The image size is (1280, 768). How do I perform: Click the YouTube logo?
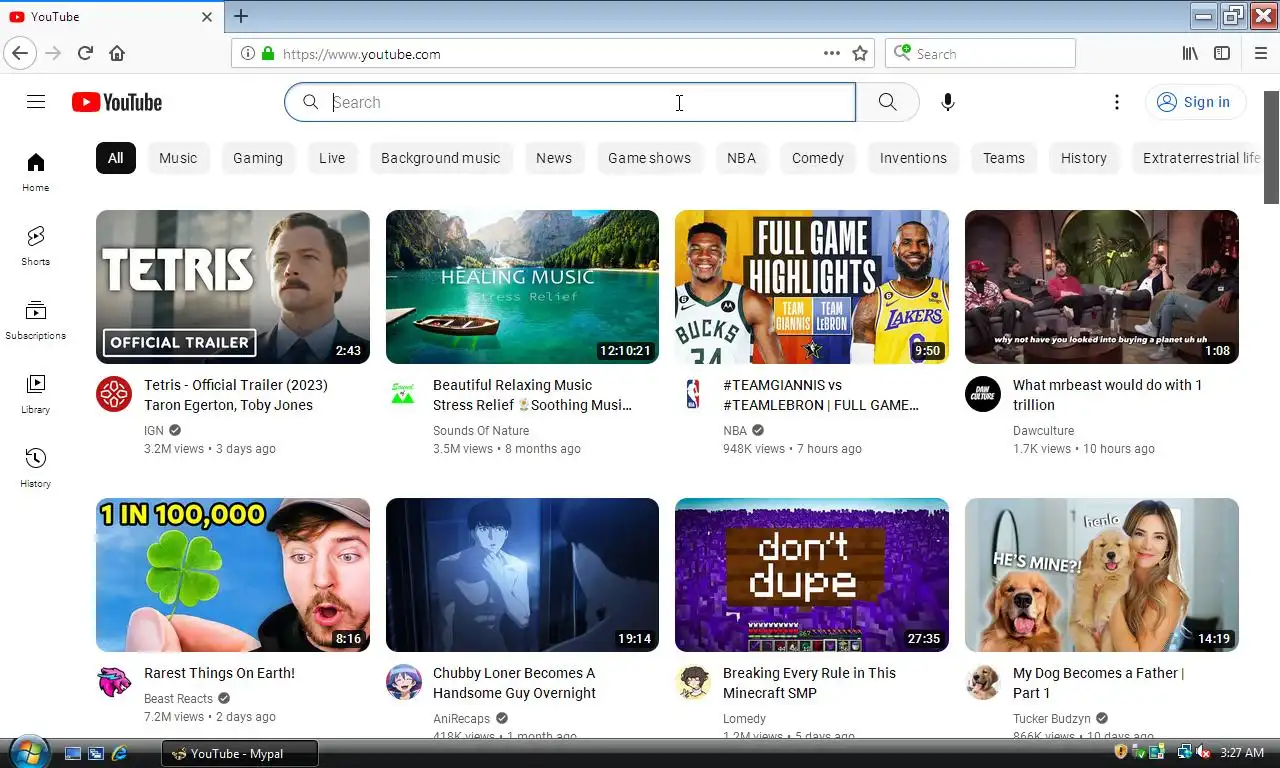tap(117, 102)
